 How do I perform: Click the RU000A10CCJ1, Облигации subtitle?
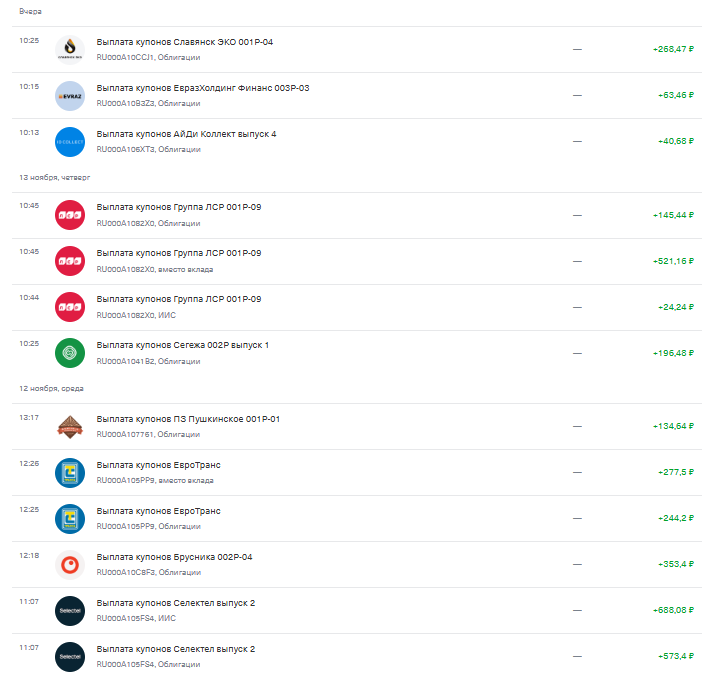[148, 58]
